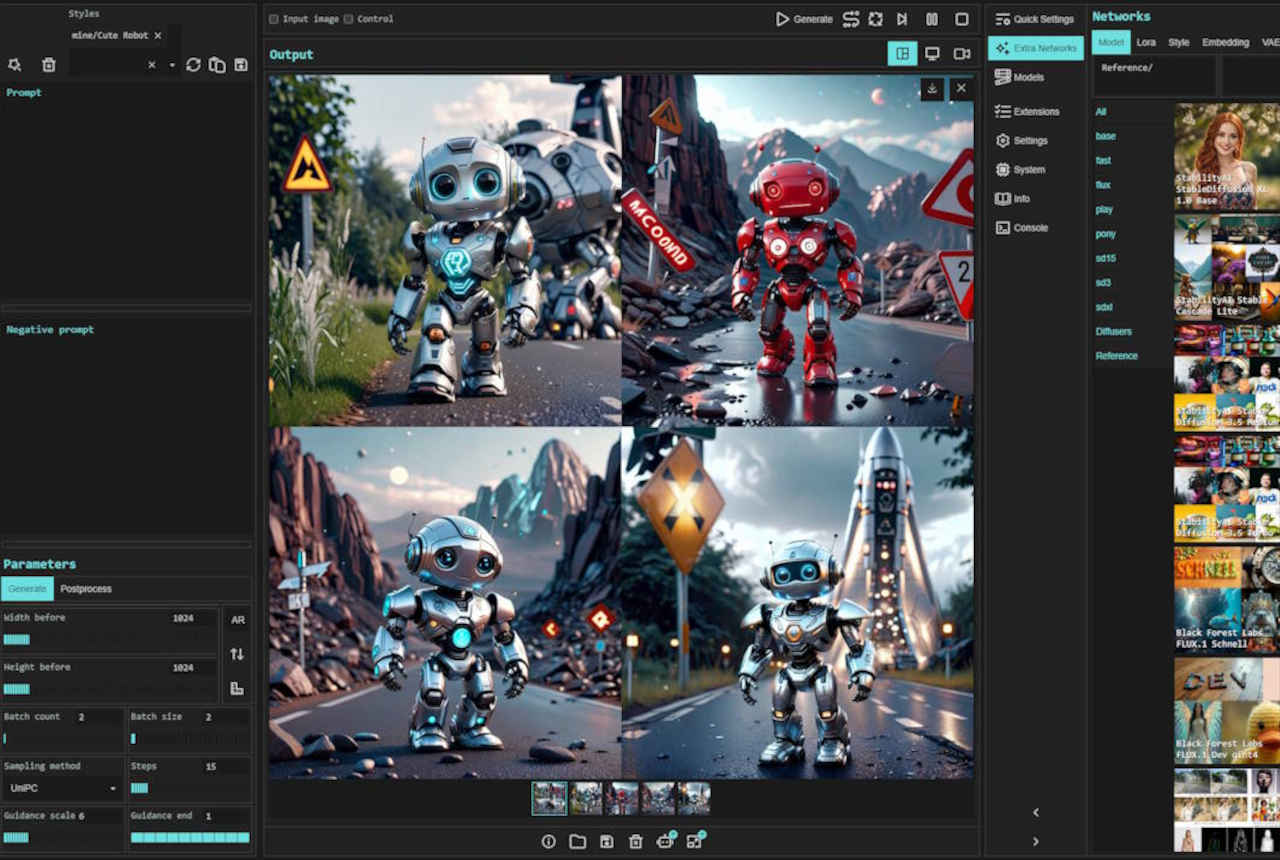Screen dimensions: 1280x860
Task: Open the output folder icon
Action: [577, 841]
